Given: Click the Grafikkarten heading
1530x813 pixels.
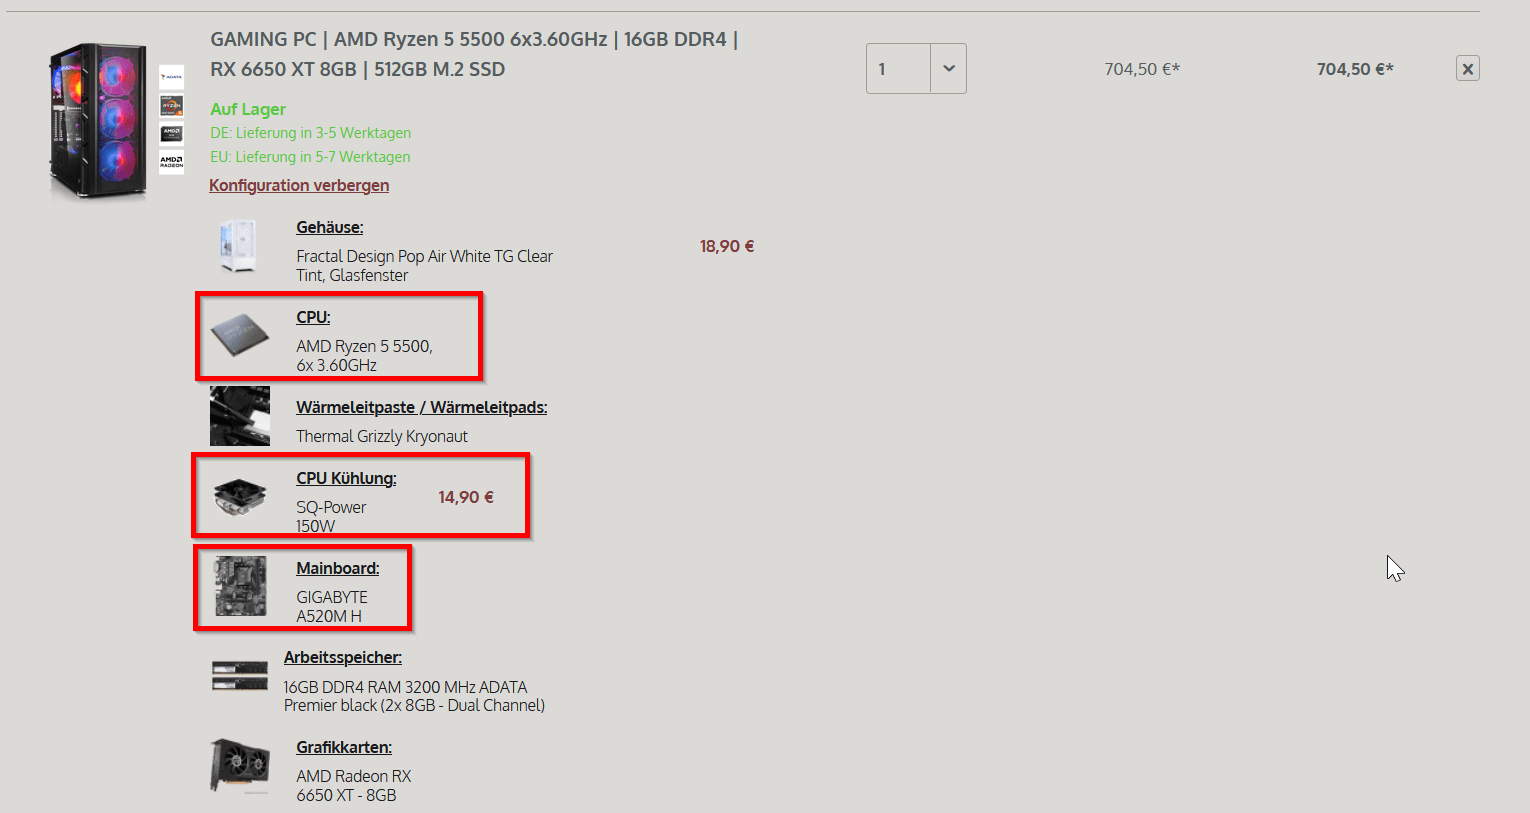Looking at the screenshot, I should [344, 747].
